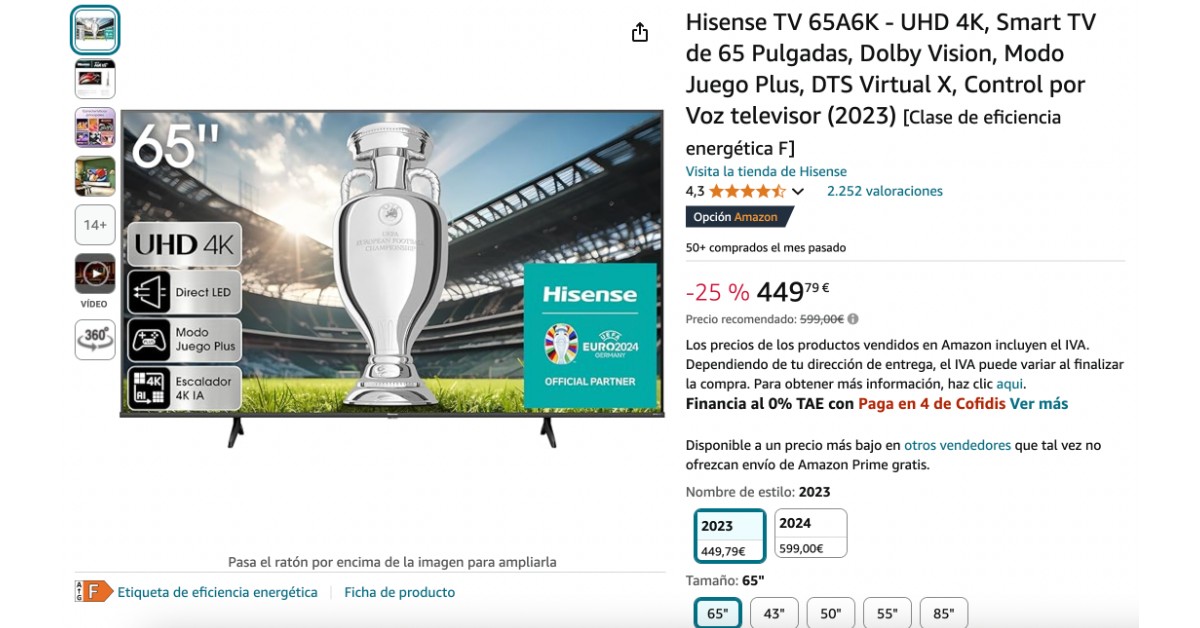The image size is (1200, 628).
Task: Open 'Etiqueta de eficiencia energética' link
Action: (217, 592)
